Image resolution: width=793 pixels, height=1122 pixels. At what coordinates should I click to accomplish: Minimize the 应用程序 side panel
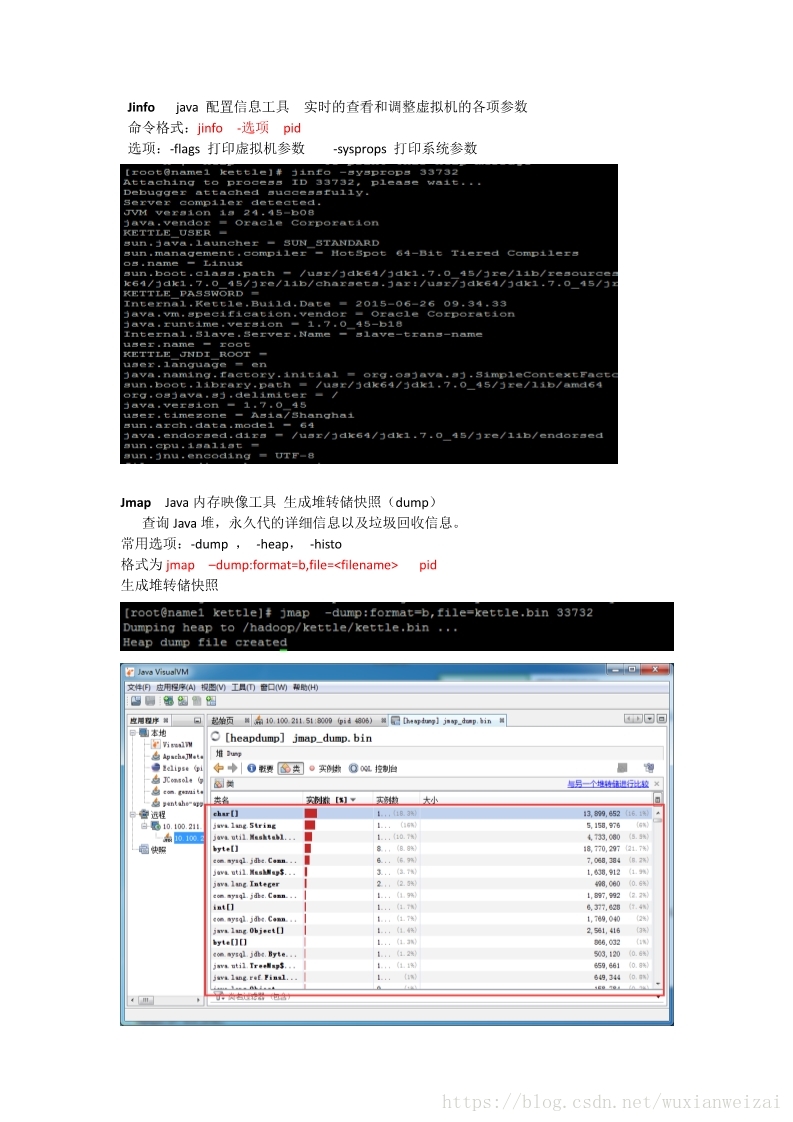click(x=198, y=721)
